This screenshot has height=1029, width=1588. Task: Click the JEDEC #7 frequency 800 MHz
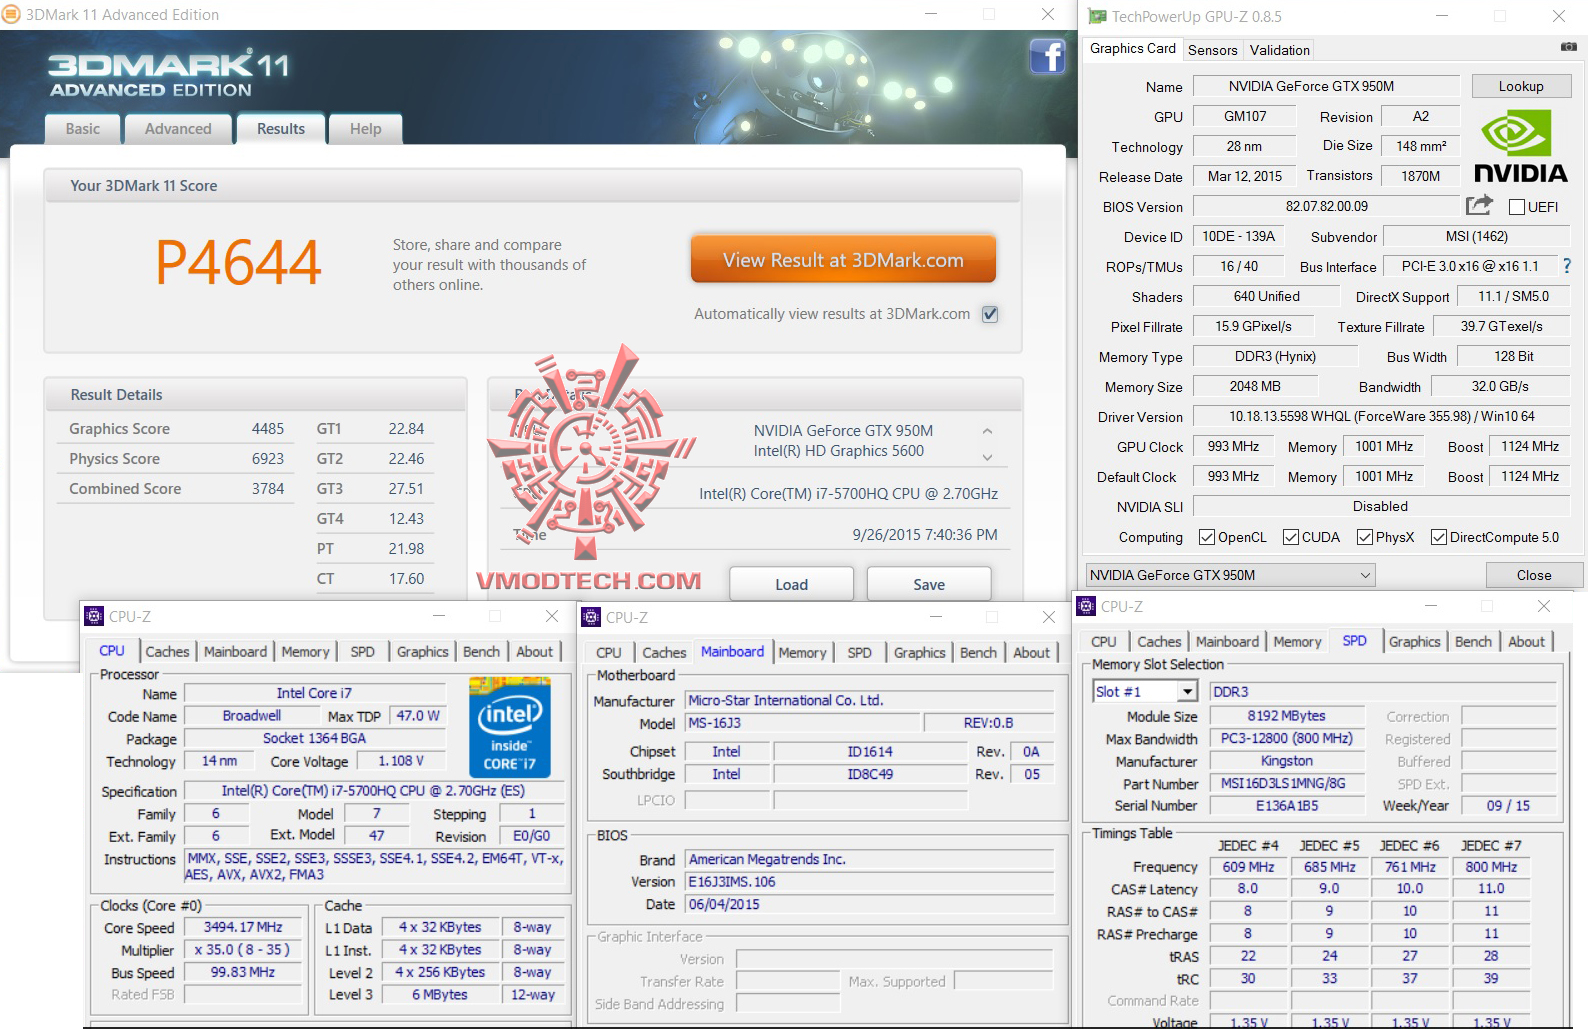[x=1491, y=867]
